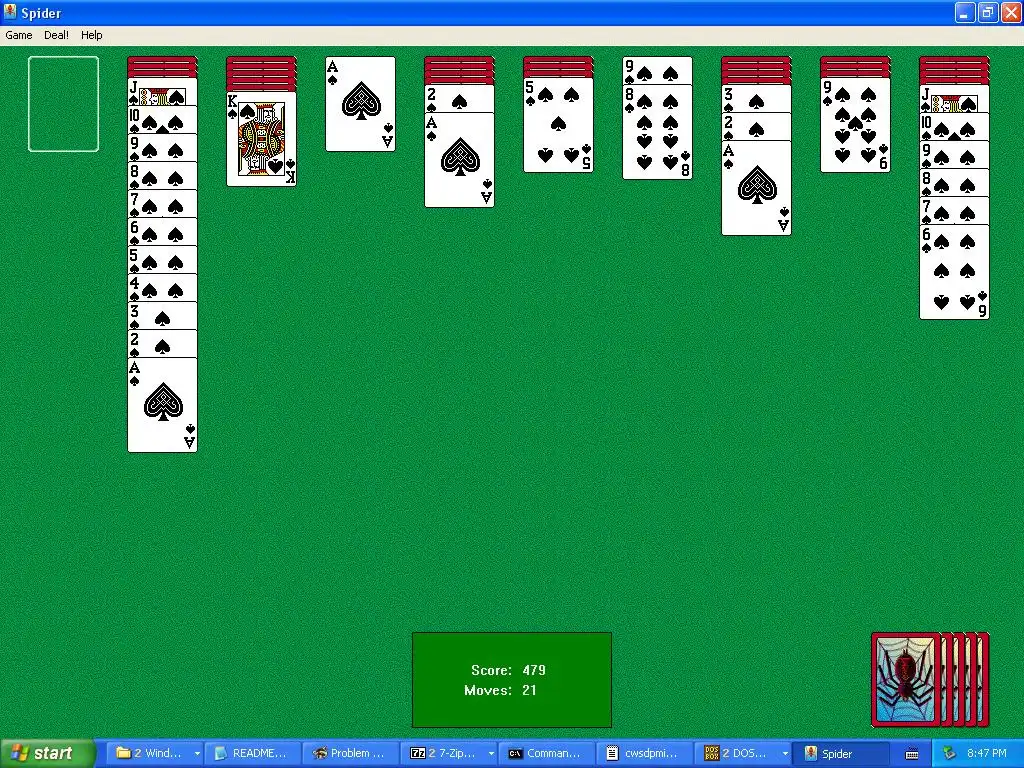Viewport: 1024px width, 768px height.
Task: Pick the Ace covering only a 2 of spades
Action: click(459, 160)
